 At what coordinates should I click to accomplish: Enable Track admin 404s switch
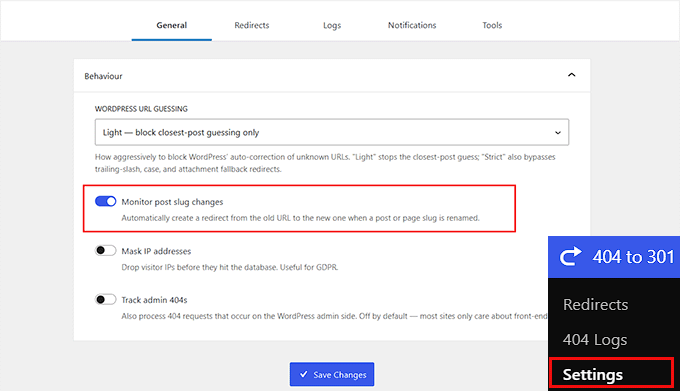105,300
